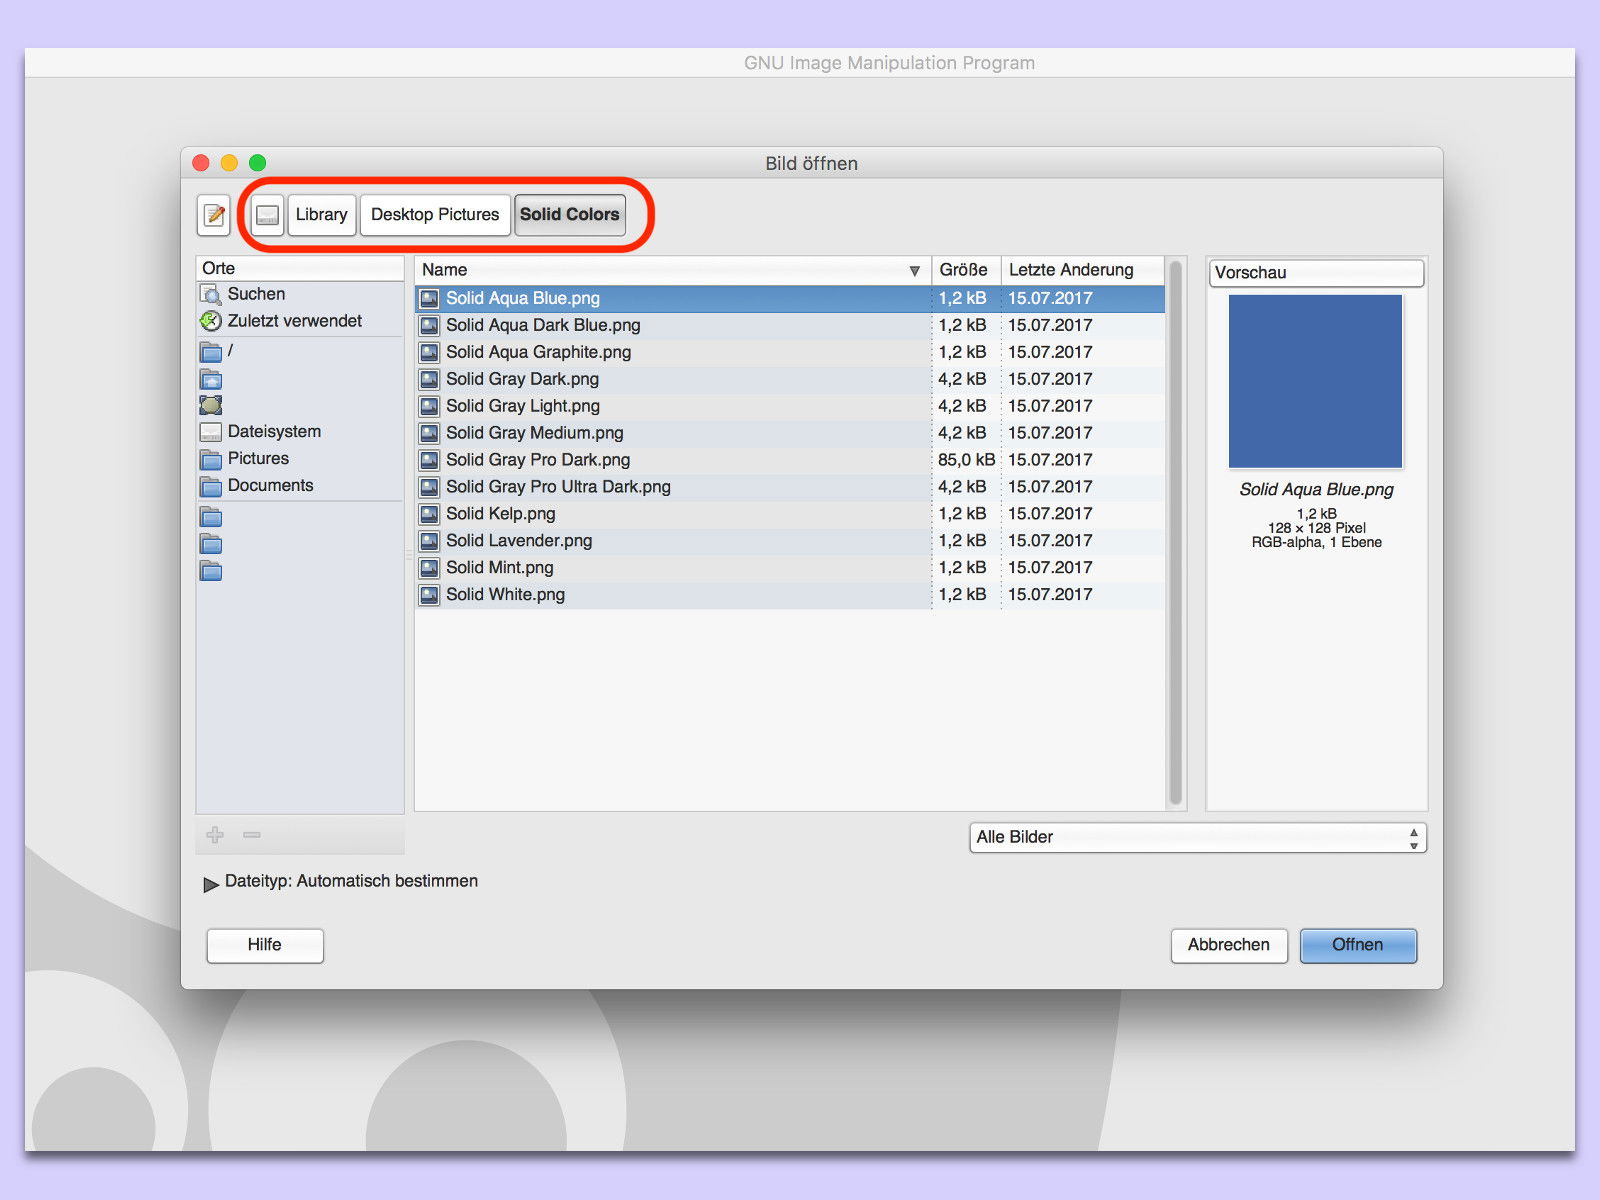
Task: Select the Solid Colors path segment
Action: [570, 215]
